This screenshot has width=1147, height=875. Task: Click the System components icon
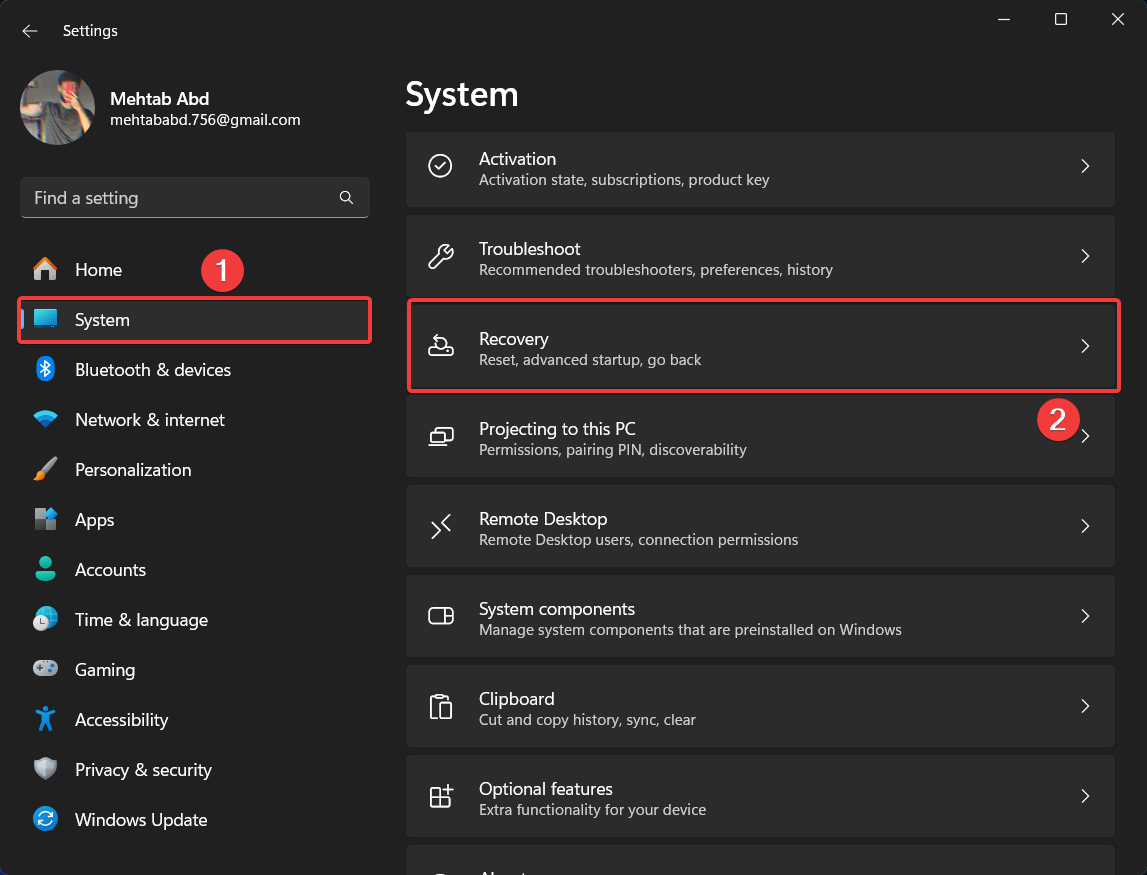tap(440, 616)
